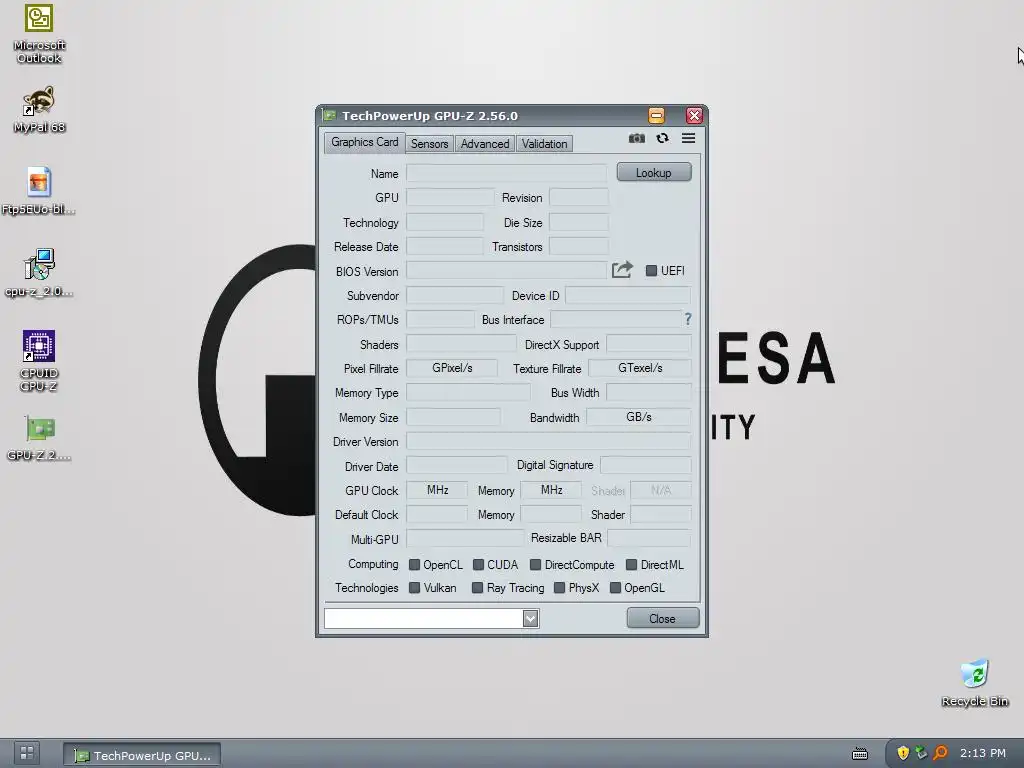
Task: Click the security shield tray icon
Action: point(903,753)
